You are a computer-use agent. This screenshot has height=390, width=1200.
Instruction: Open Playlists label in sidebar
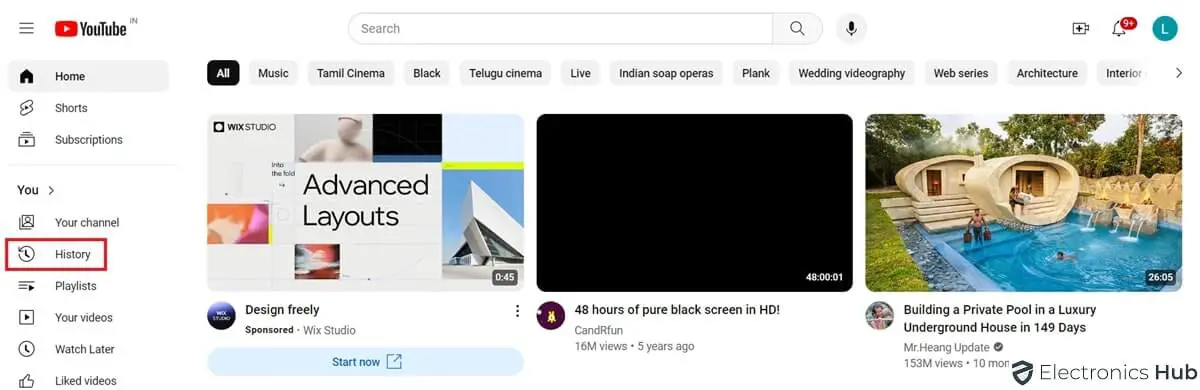(76, 286)
